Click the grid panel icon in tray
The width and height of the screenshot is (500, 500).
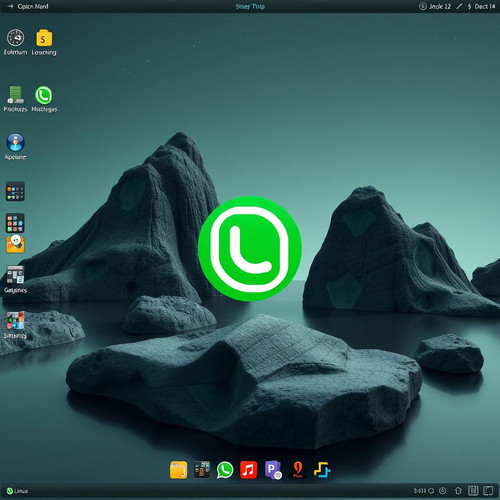[x=473, y=491]
